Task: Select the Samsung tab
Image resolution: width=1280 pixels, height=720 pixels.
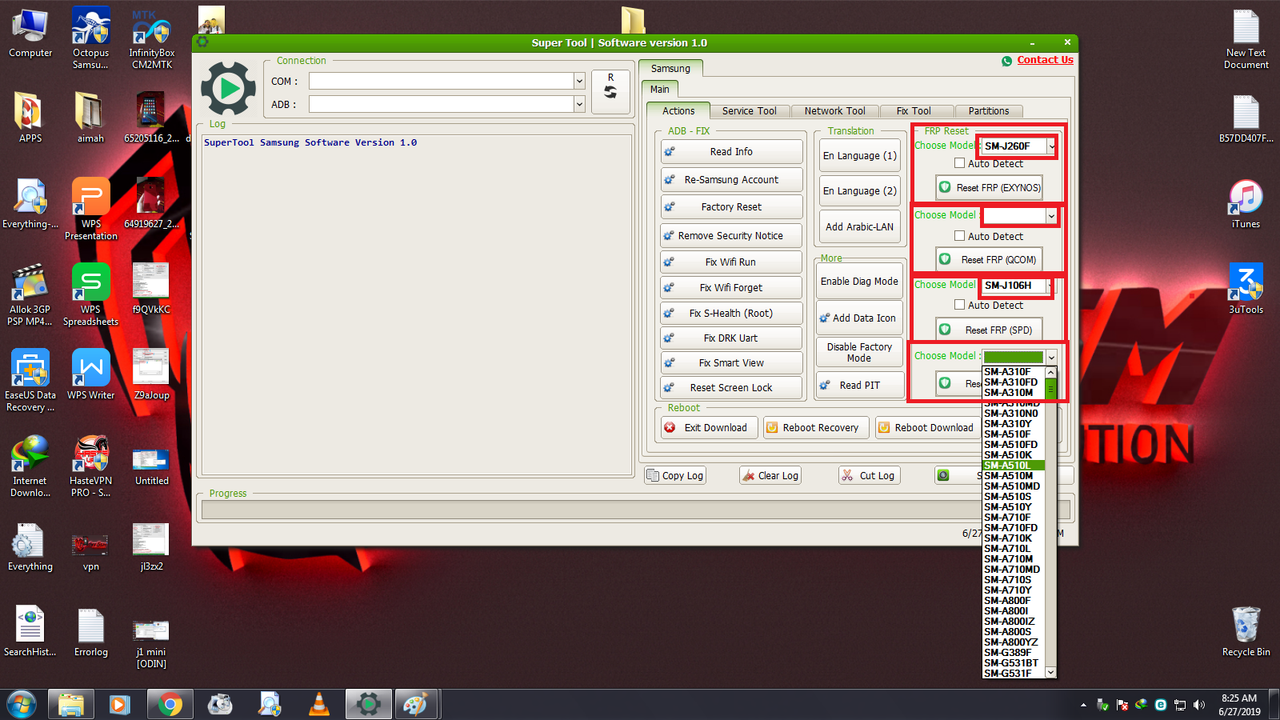Action: click(671, 69)
